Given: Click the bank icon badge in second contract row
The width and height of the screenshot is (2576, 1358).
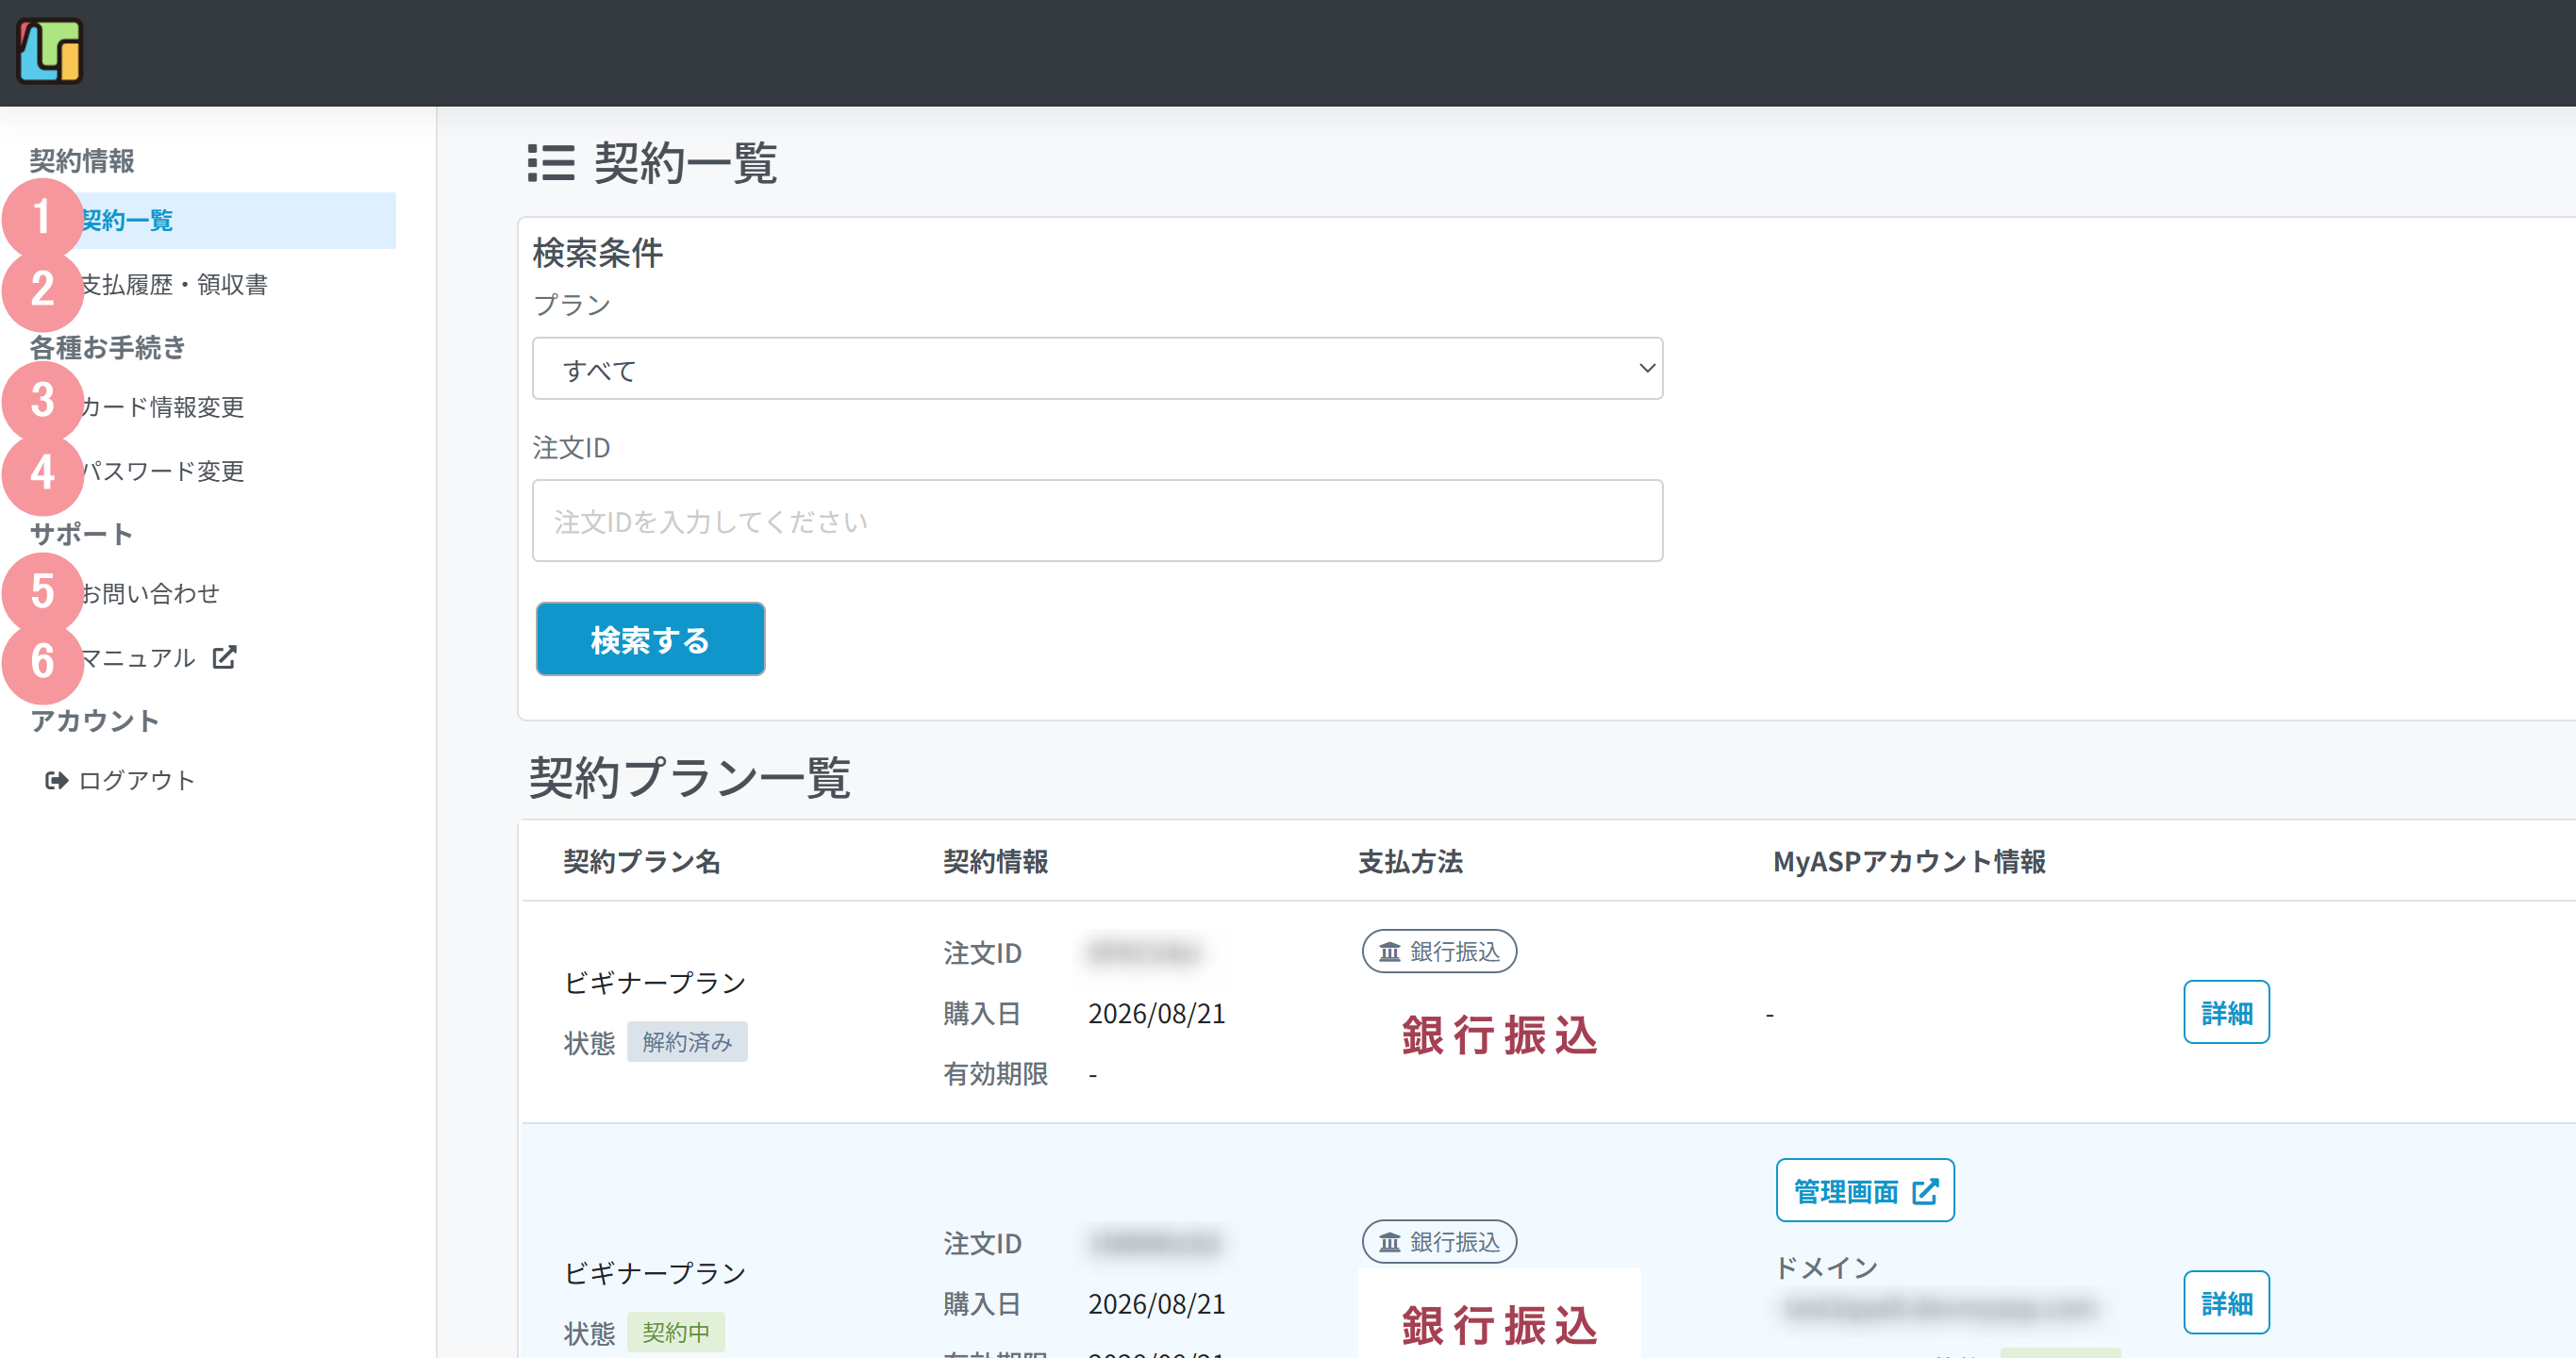Looking at the screenshot, I should pos(1439,1241).
